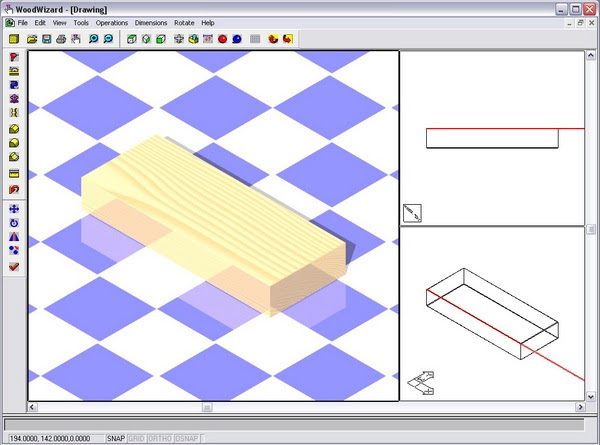Toggle OSNAP mode in status bar
600x445 pixels.
(x=187, y=438)
